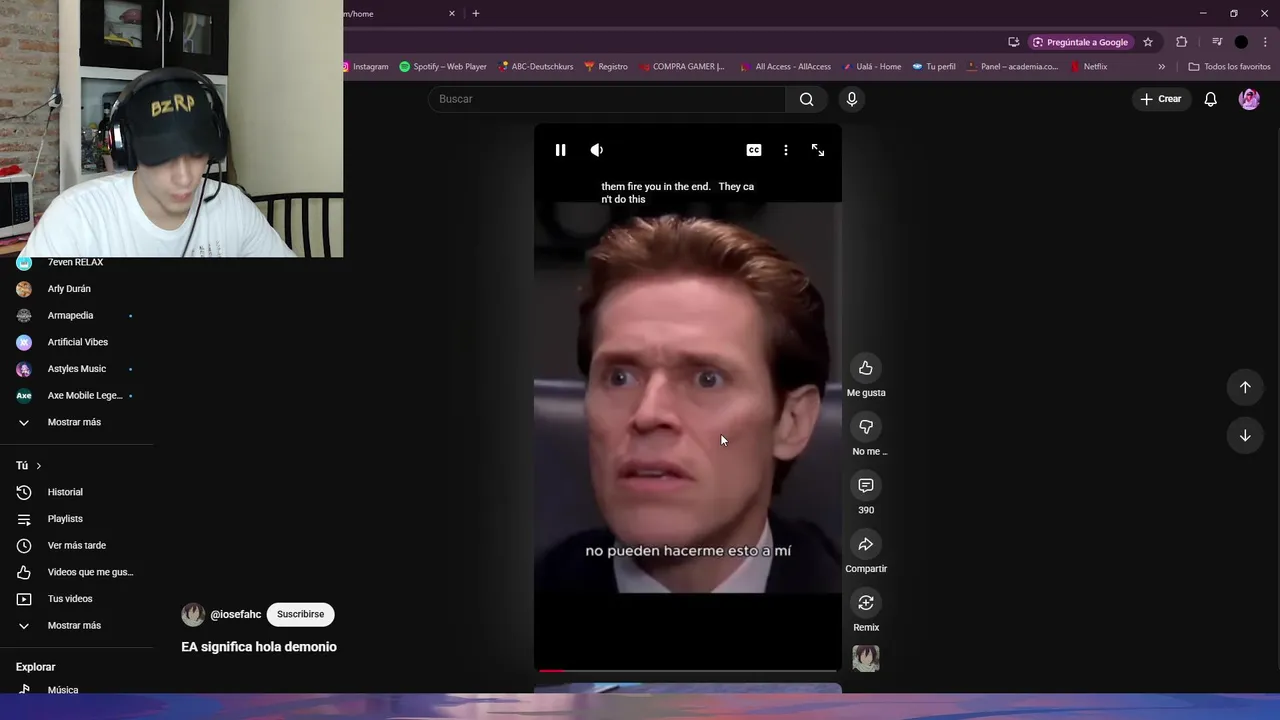Subscribe to @iosefahc with Suscribirse
The image size is (1280, 720).
pos(301,614)
